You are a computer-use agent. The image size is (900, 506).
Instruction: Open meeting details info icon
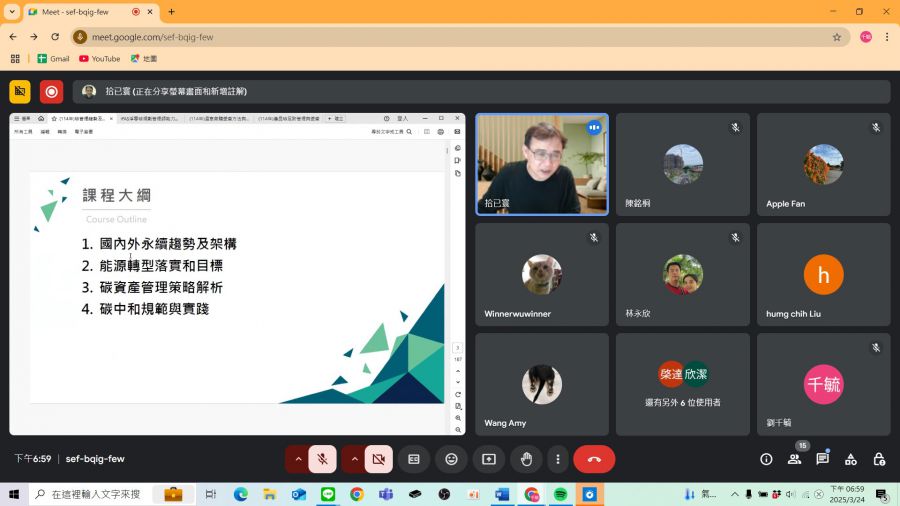pos(766,459)
